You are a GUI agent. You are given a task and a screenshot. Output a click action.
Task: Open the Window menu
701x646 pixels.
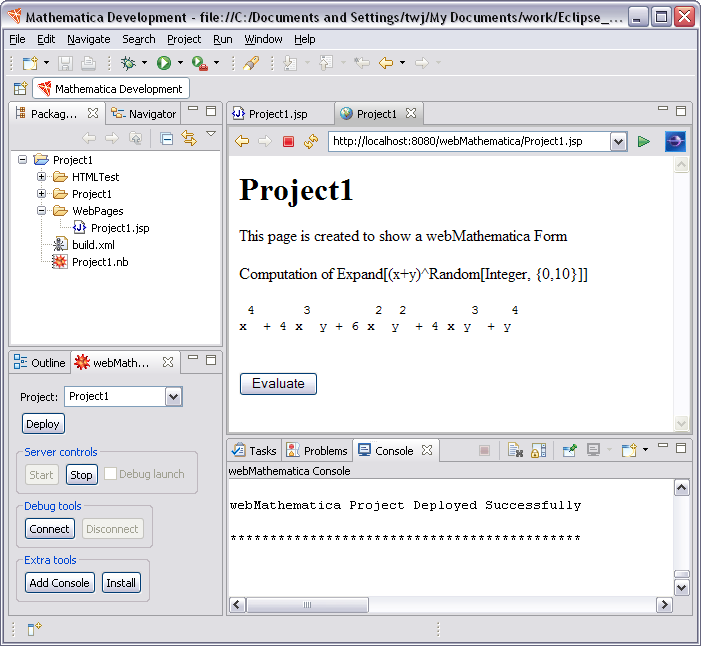pyautogui.click(x=263, y=39)
